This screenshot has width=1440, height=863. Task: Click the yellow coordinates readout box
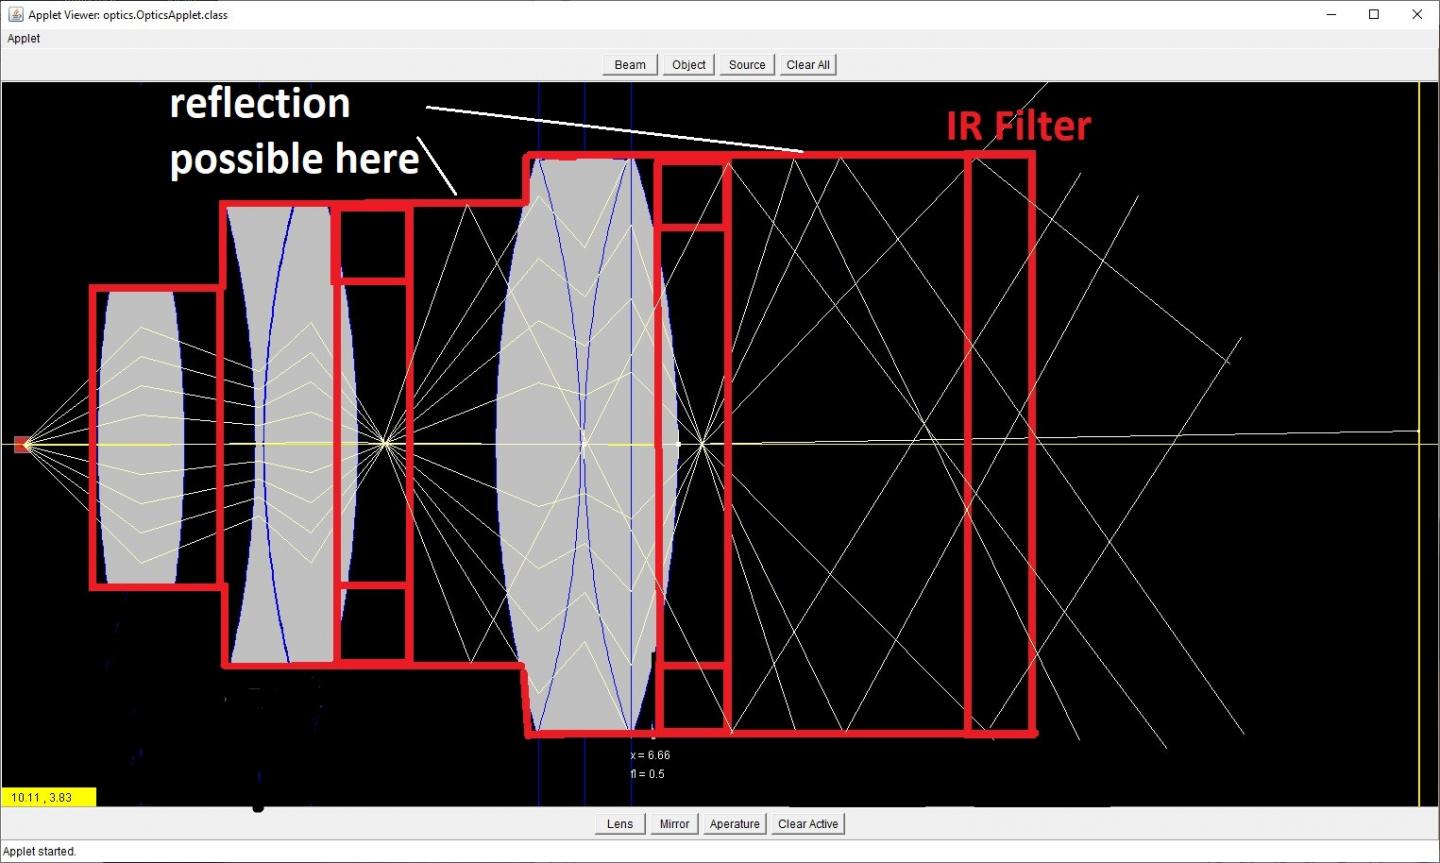coord(48,797)
